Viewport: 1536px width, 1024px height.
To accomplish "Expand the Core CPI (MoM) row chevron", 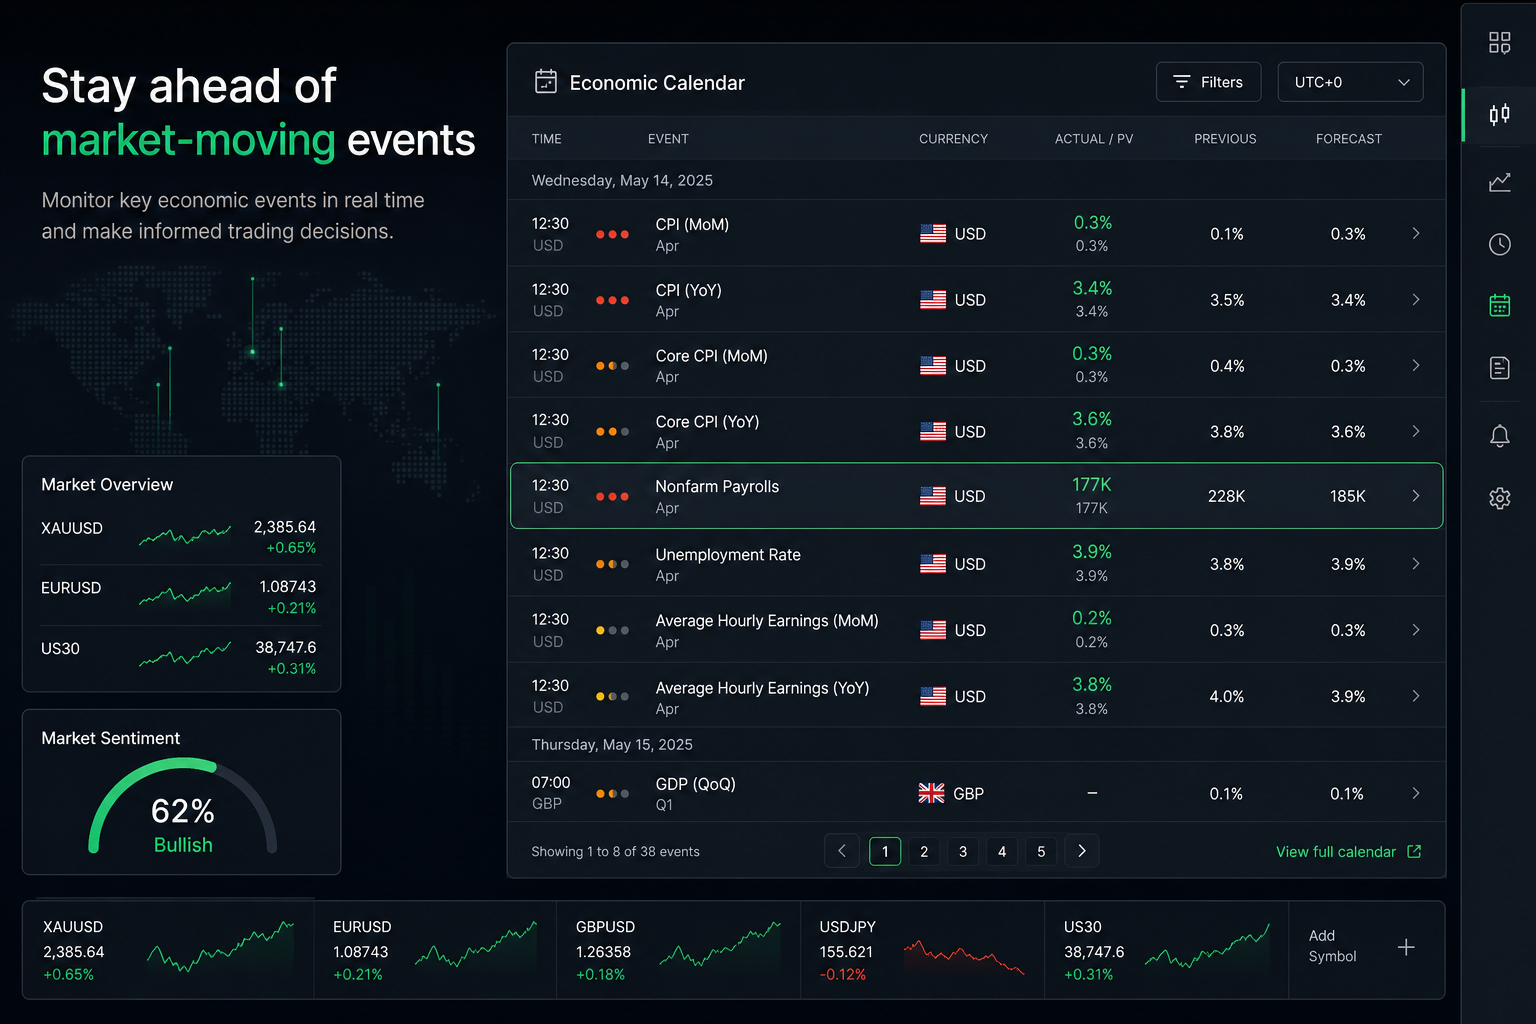I will click(1416, 365).
